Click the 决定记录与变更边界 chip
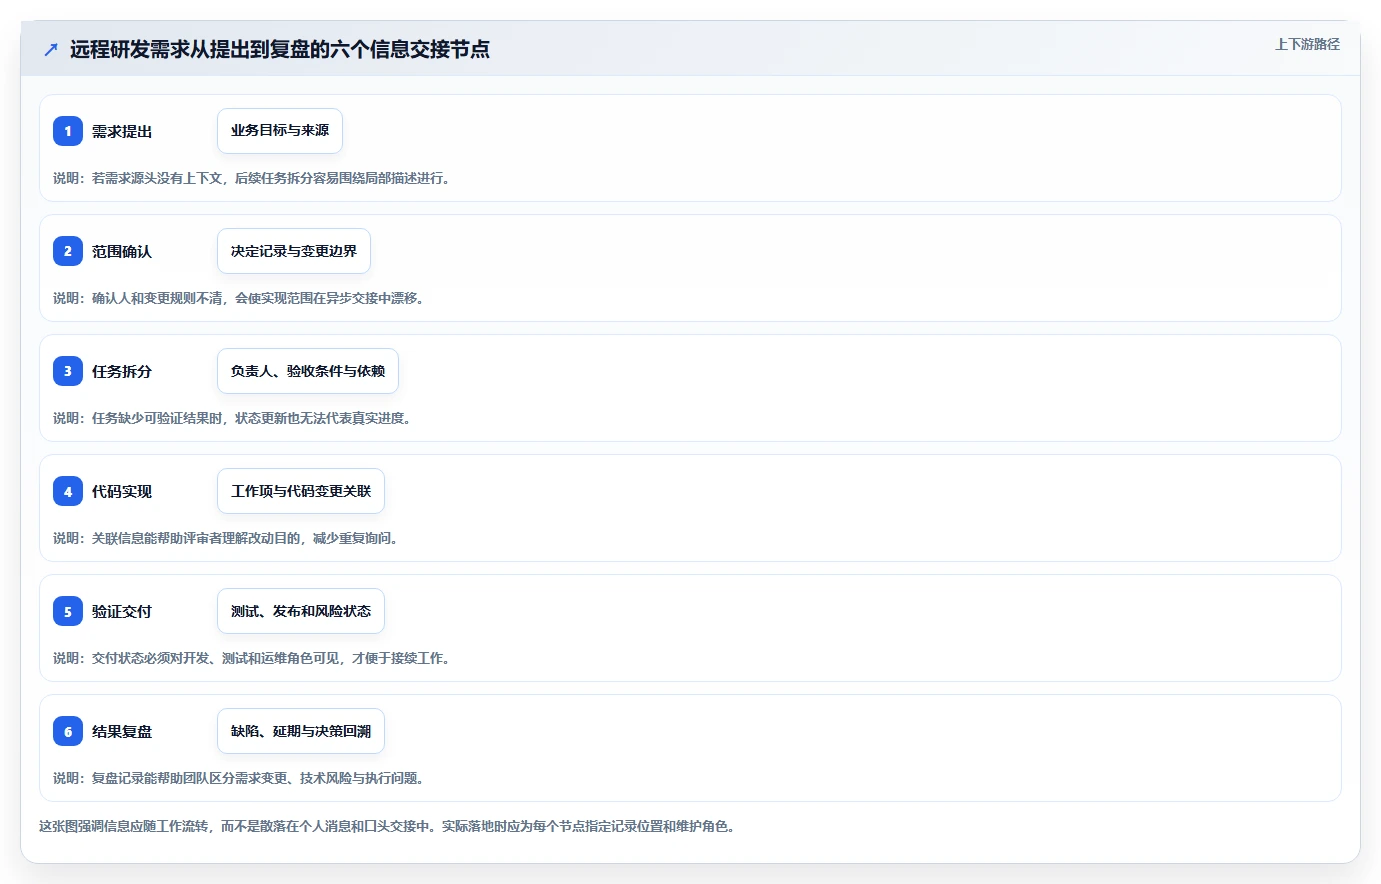1381x884 pixels. 294,251
